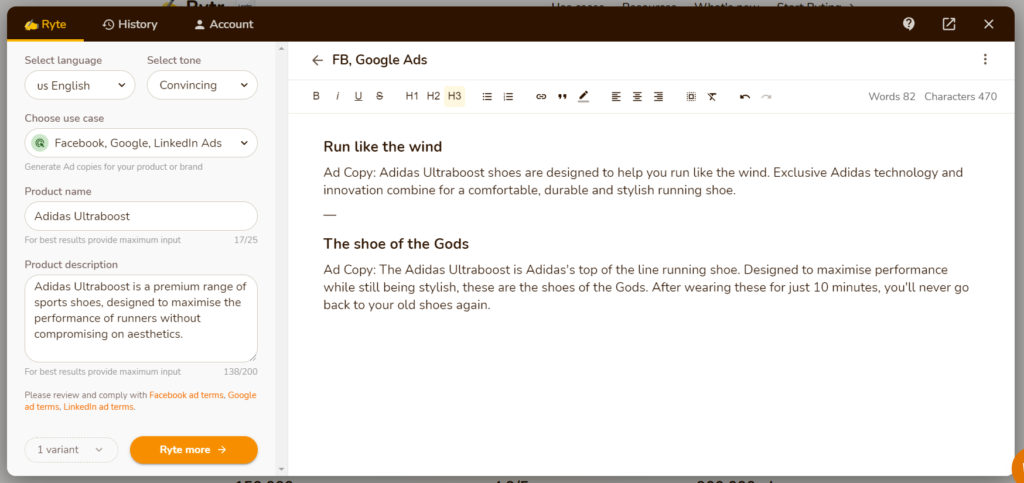Image resolution: width=1024 pixels, height=483 pixels.
Task: Undo the last edit
Action: point(744,97)
